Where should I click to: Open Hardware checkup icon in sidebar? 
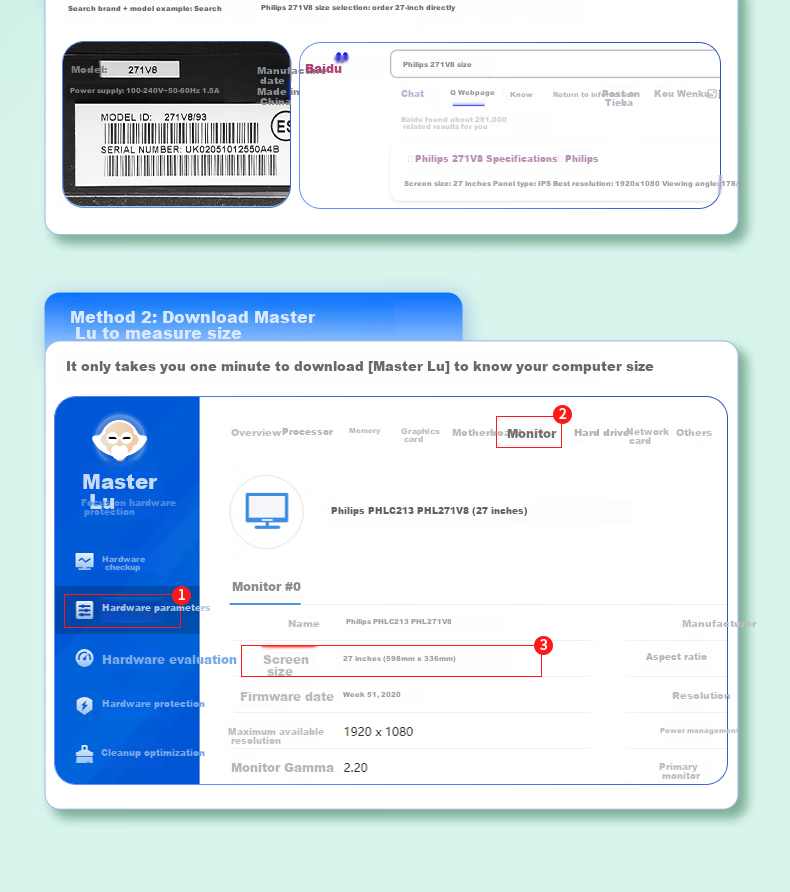[x=84, y=562]
